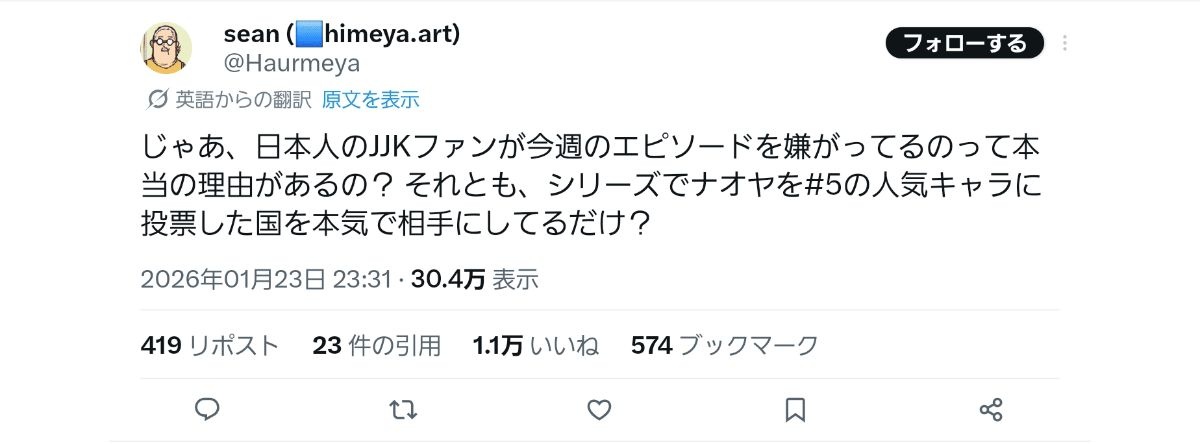Click the display name sean (himeya.art)
Image resolution: width=1200 pixels, height=444 pixels.
coord(341,35)
